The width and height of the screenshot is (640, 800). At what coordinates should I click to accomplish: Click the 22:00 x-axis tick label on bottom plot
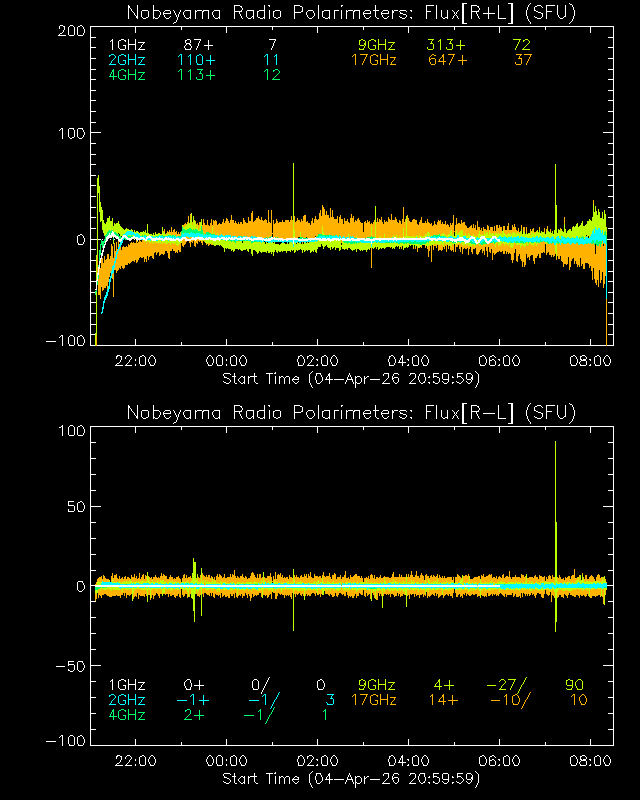[135, 761]
